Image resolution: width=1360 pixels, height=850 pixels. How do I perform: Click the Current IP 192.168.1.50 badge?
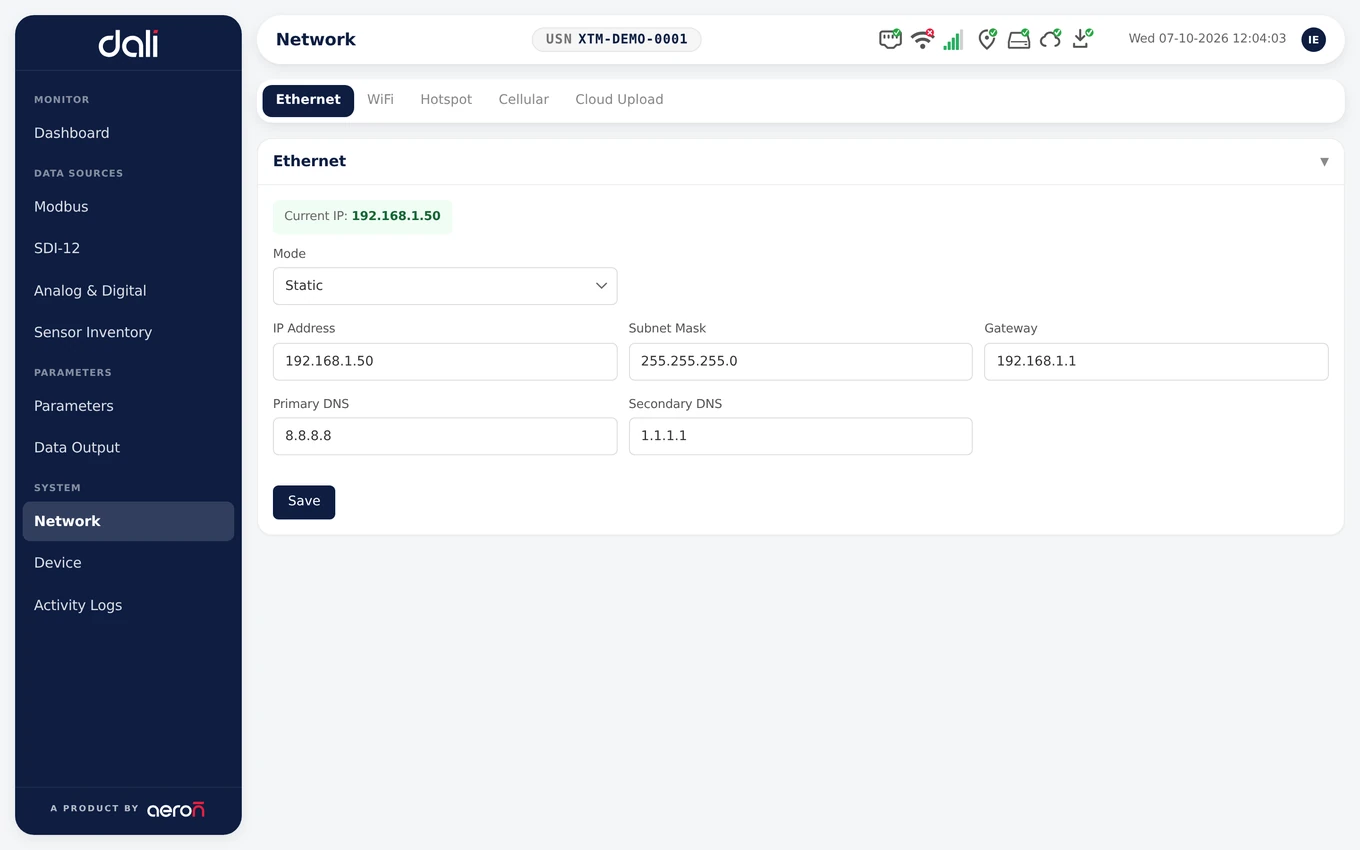click(362, 216)
